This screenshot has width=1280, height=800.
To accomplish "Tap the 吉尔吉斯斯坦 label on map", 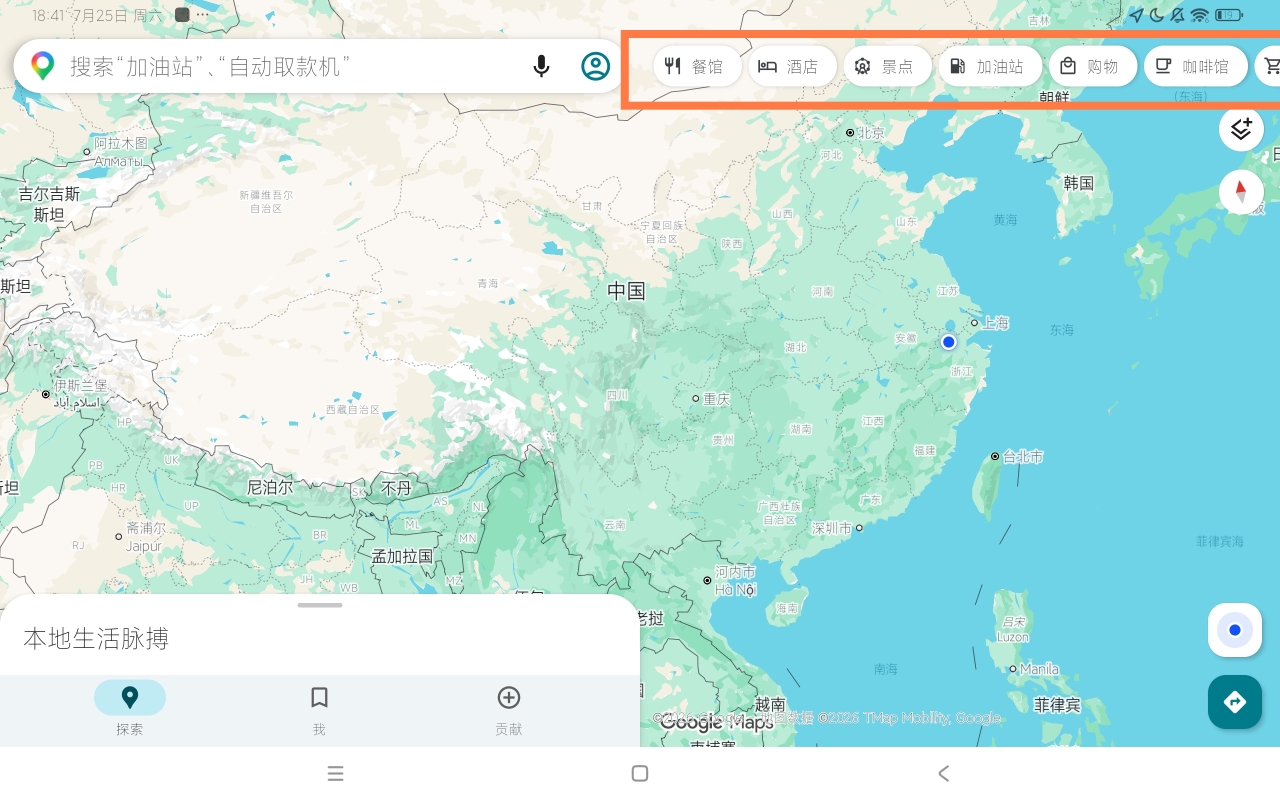I will point(49,204).
